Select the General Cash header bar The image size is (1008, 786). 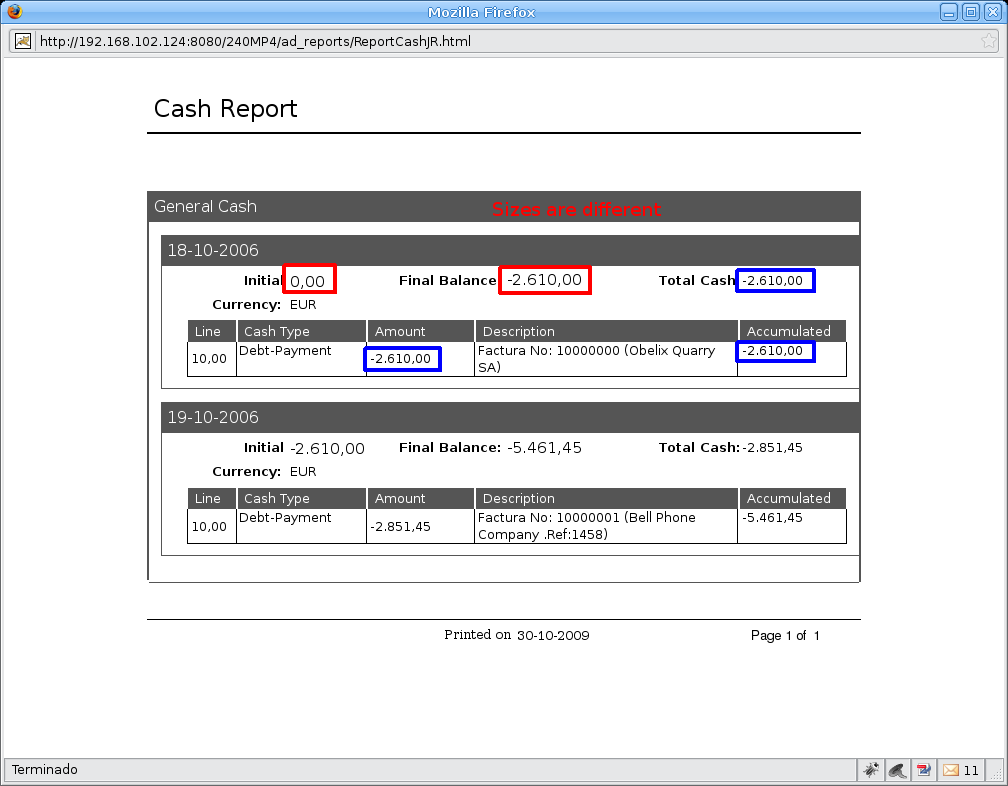pos(503,206)
